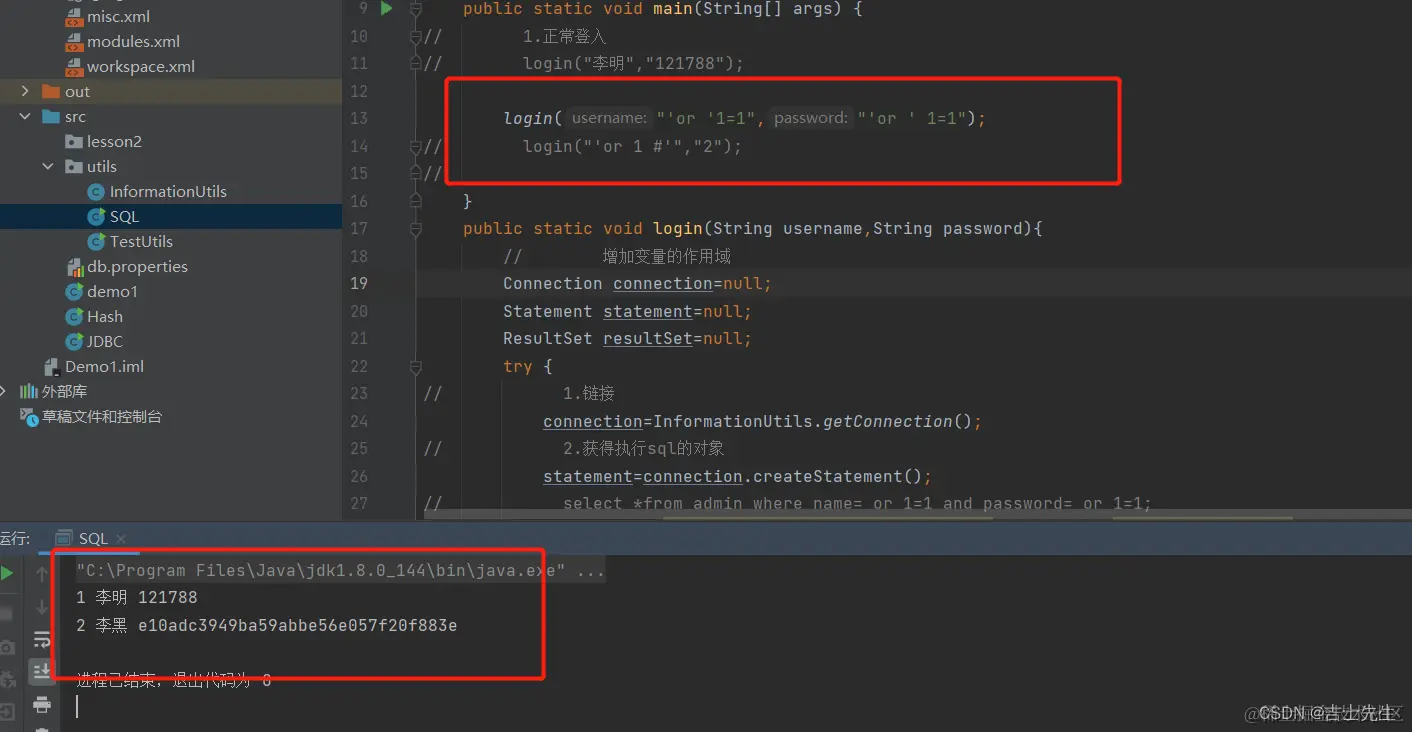1412x732 pixels.
Task: Click the Statement statement=null line
Action: 627,312
